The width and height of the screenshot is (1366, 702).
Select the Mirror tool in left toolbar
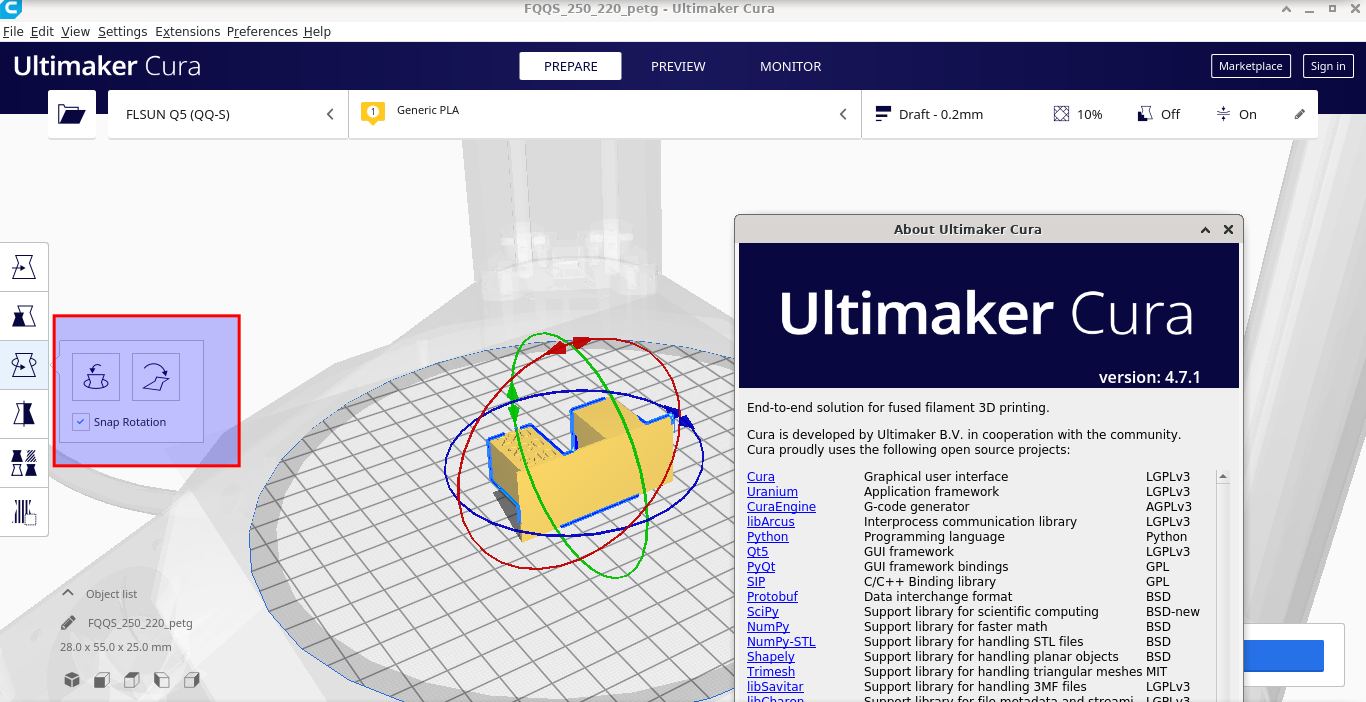[x=23, y=415]
